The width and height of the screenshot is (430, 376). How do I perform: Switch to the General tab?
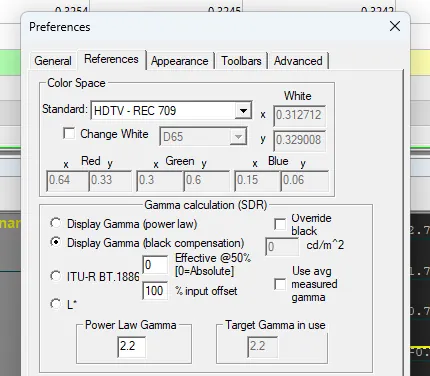coord(53,61)
